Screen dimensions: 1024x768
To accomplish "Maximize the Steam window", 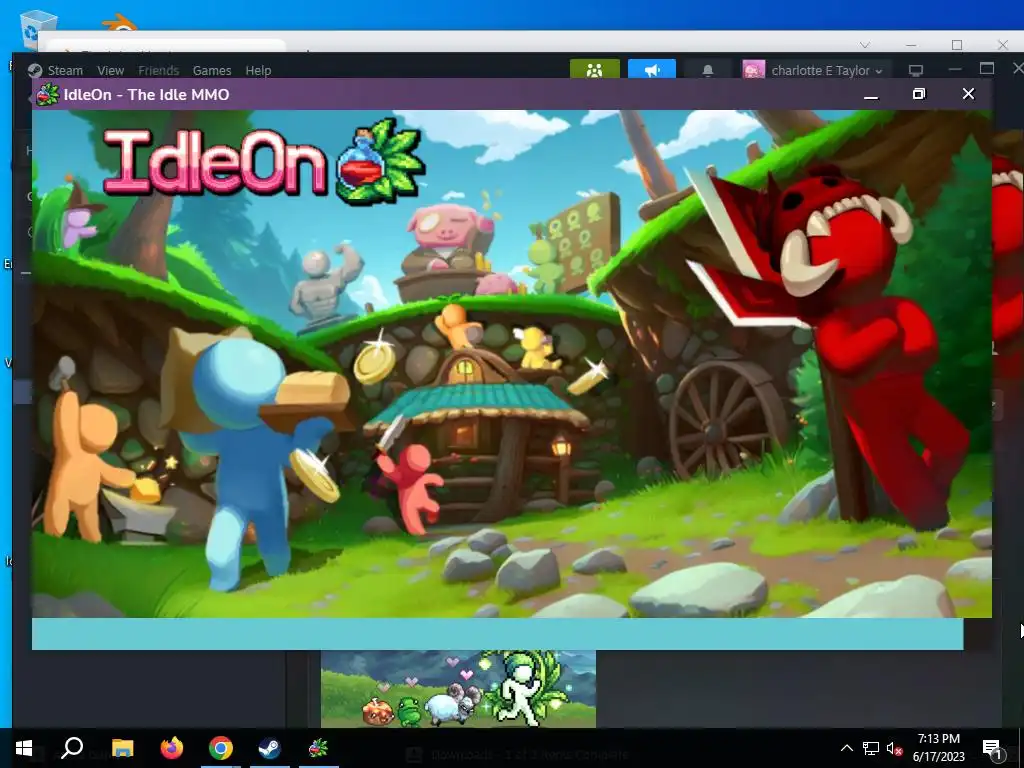I will pyautogui.click(x=987, y=69).
